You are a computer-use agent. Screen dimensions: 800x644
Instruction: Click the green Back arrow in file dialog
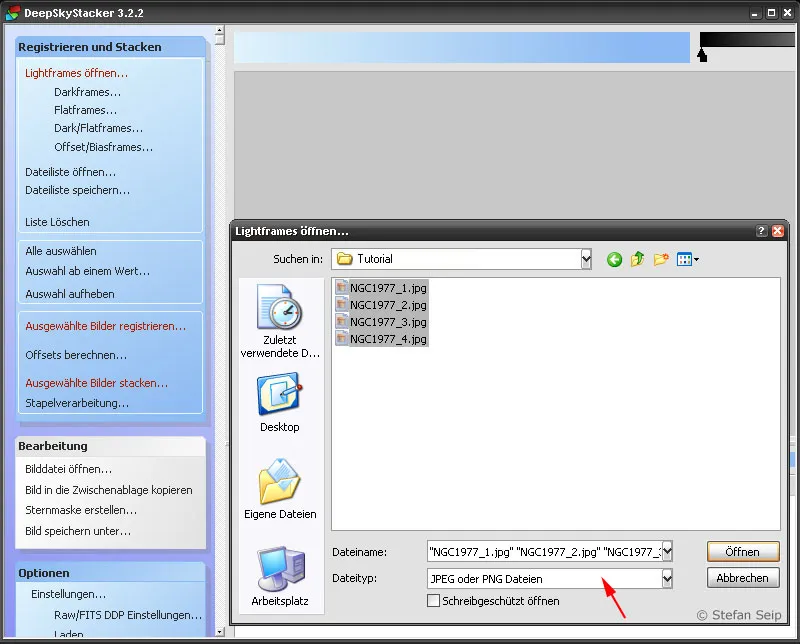click(x=614, y=260)
